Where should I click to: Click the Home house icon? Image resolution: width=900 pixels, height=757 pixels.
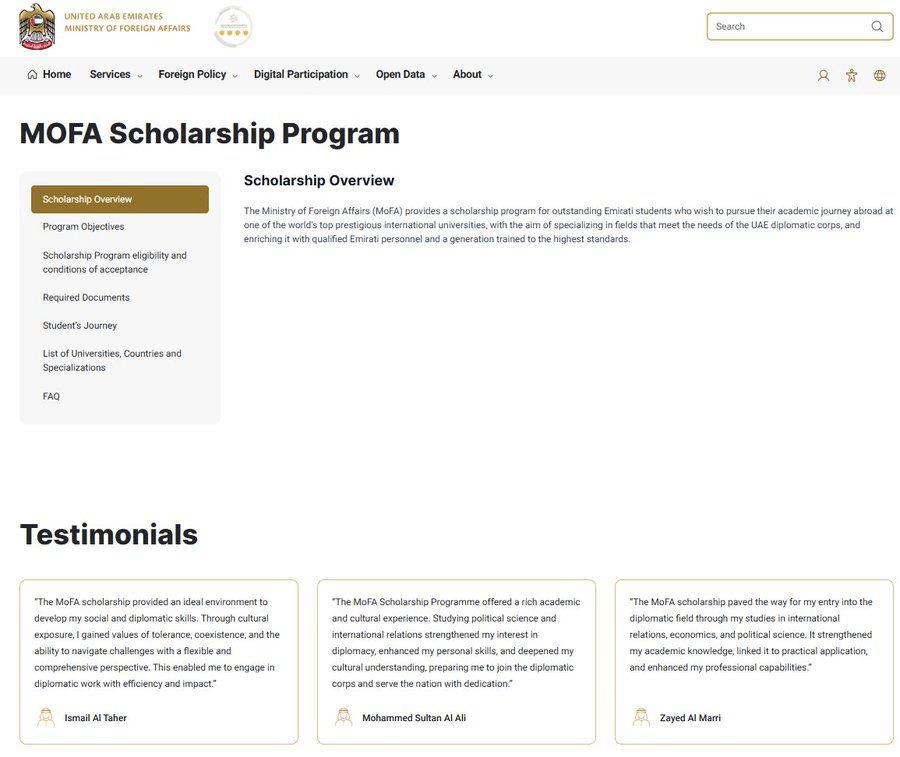coord(32,75)
